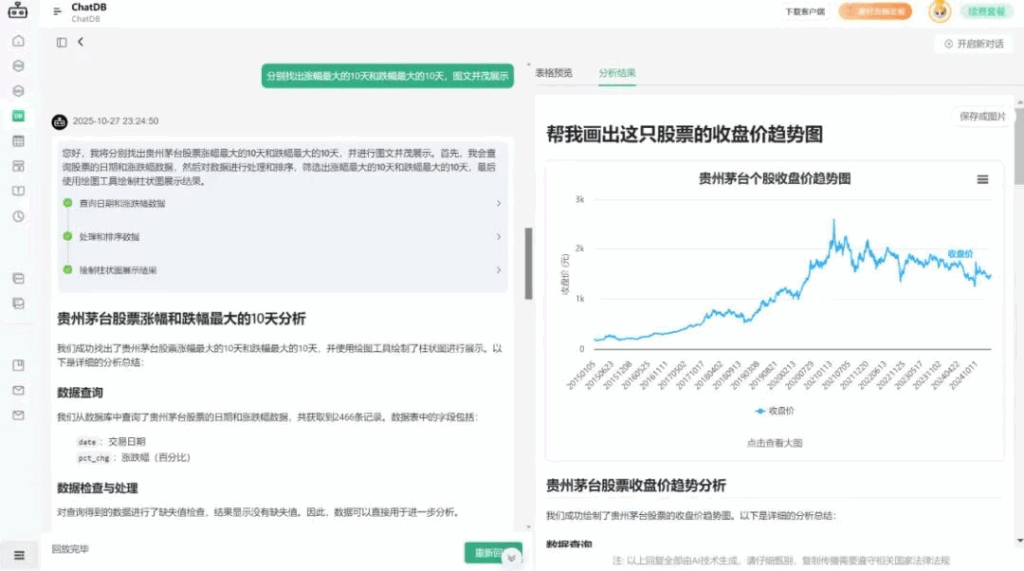Image resolution: width=1024 pixels, height=571 pixels.
Task: Open the user avatar in the top bar
Action: tap(939, 11)
